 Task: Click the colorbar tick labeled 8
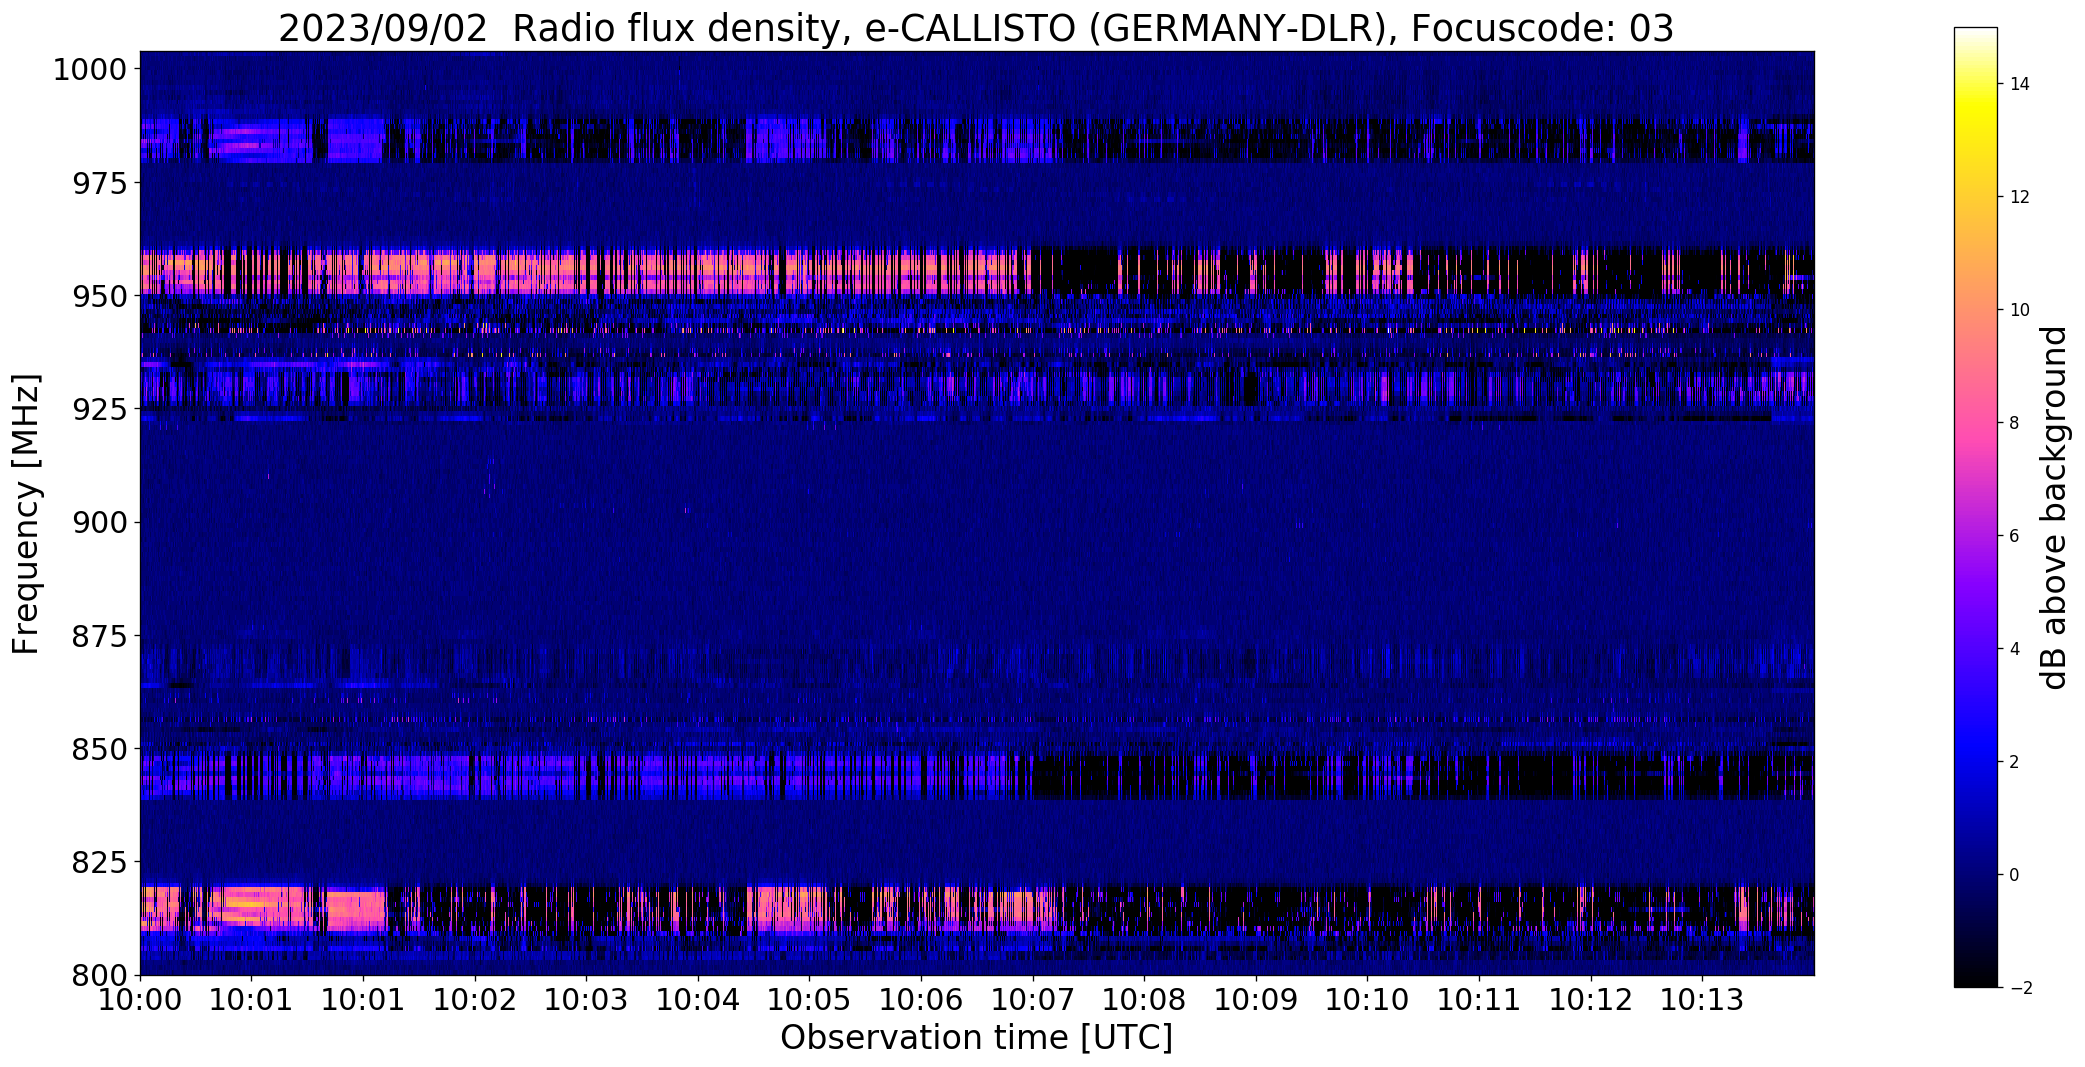[x=2015, y=423]
